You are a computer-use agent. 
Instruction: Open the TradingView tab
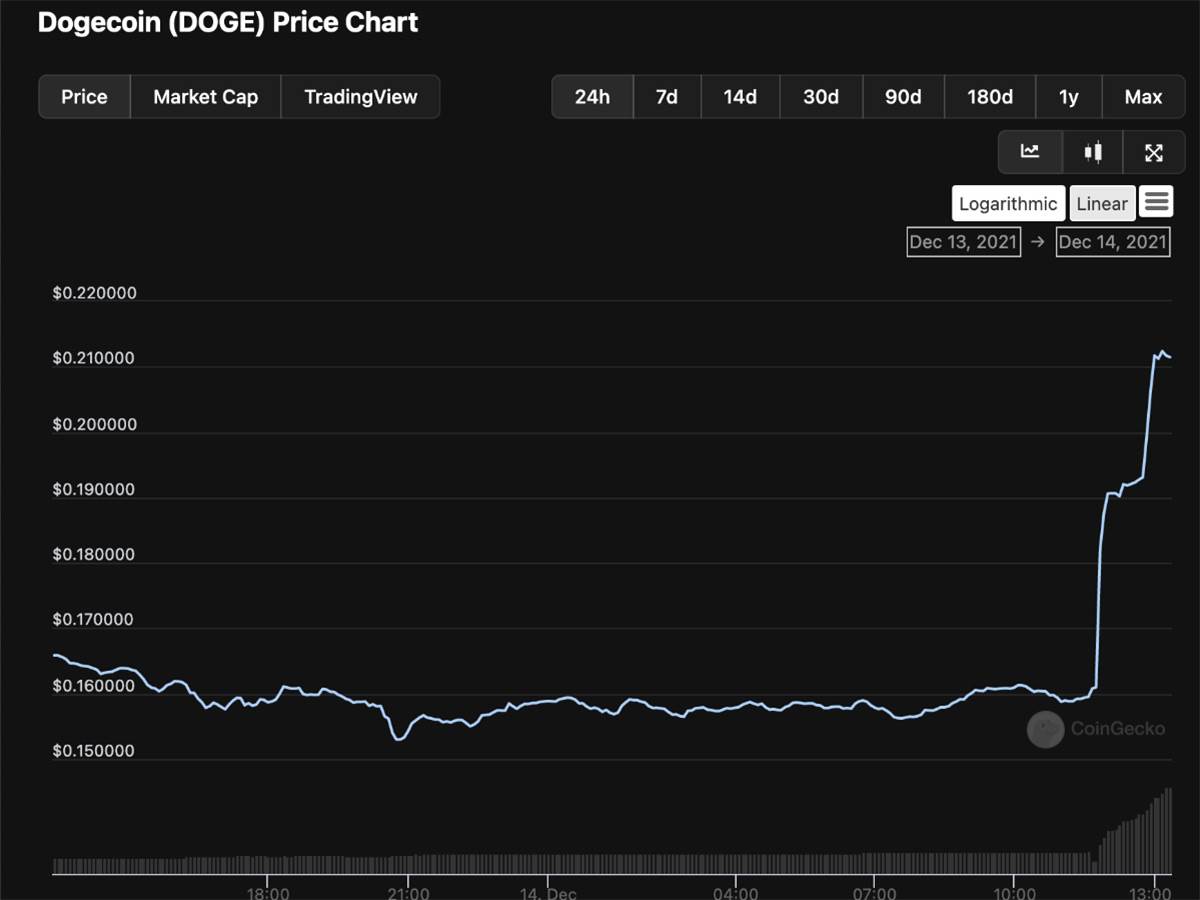360,96
